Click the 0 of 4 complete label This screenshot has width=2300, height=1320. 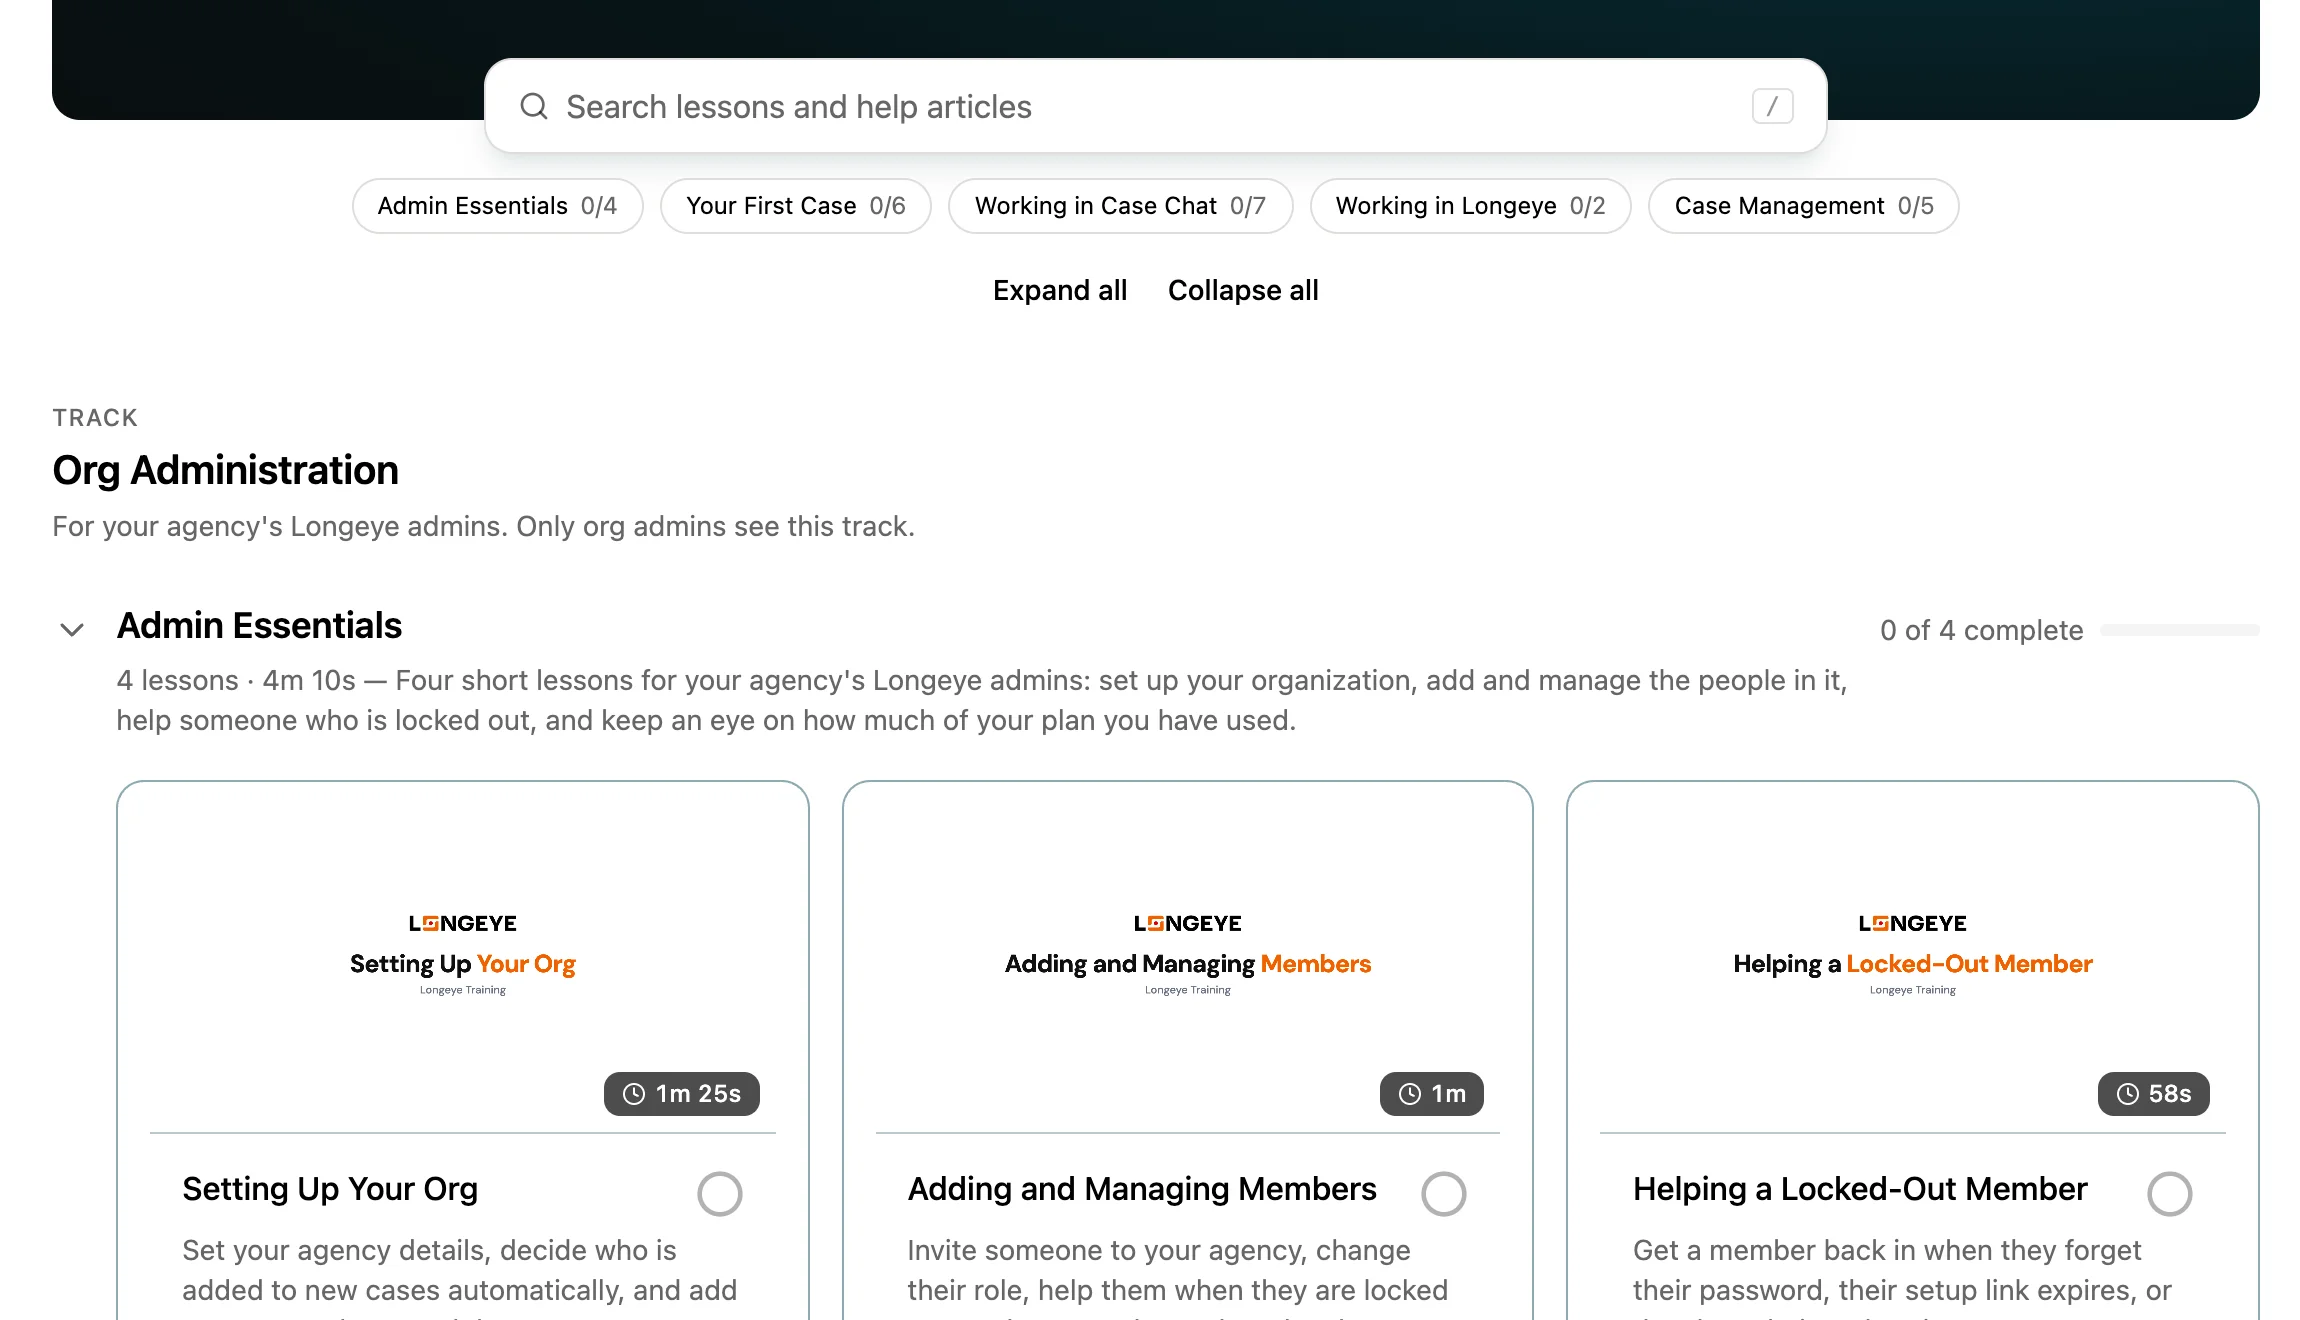1982,630
